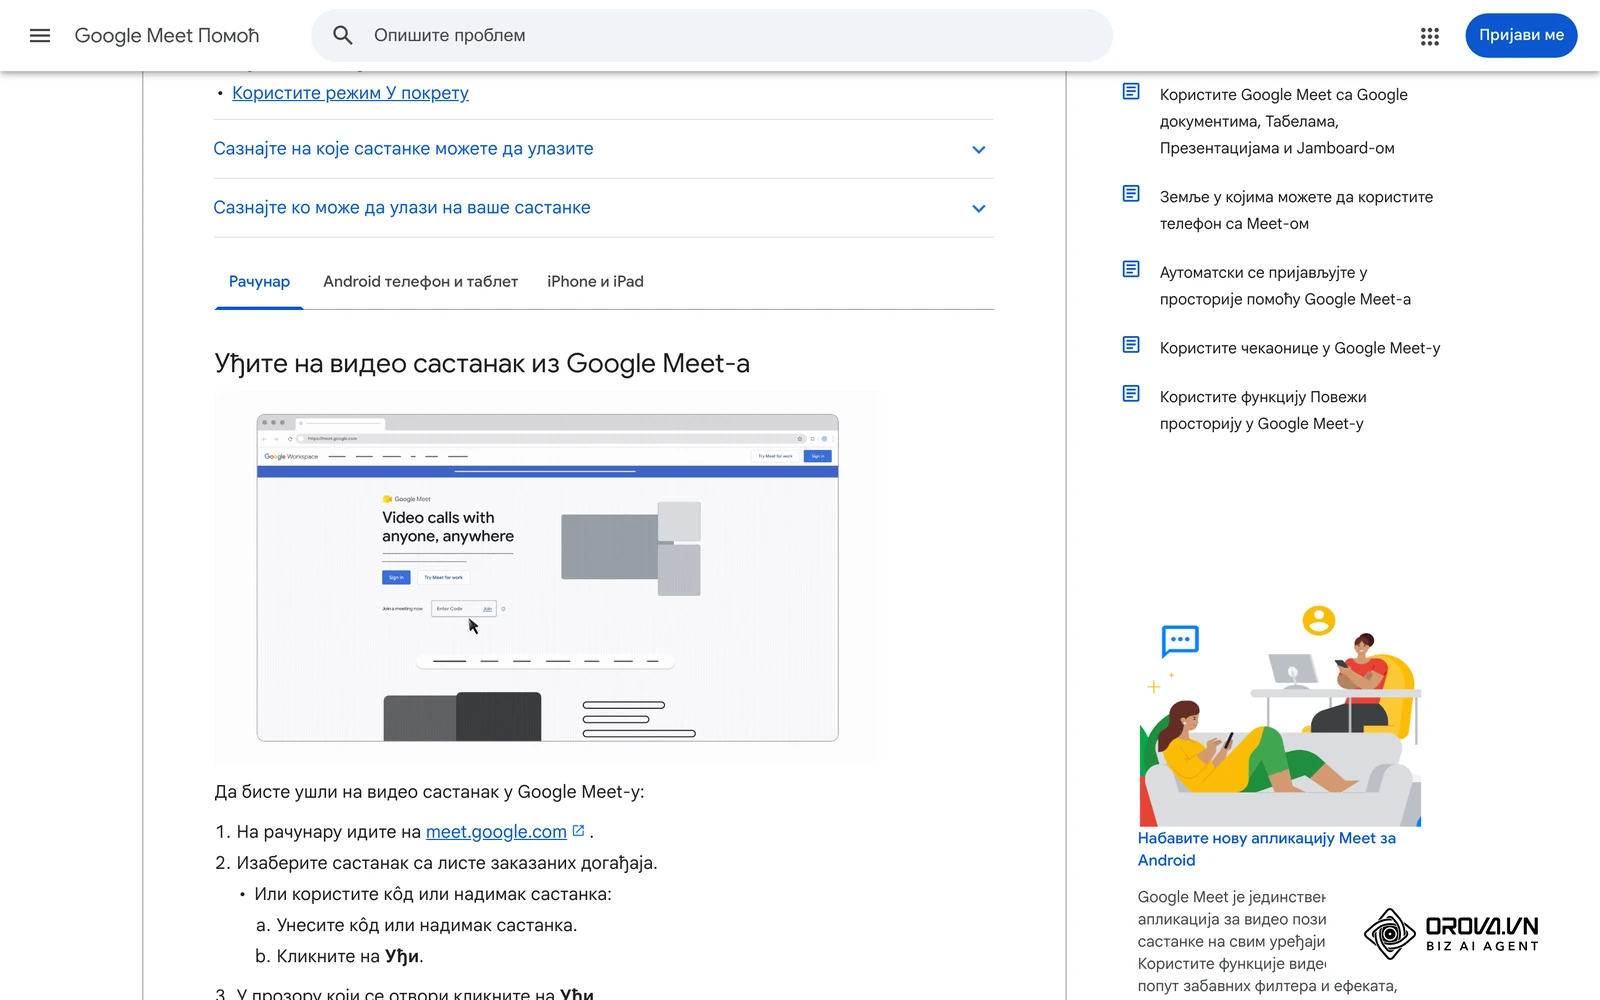The height and width of the screenshot is (1000, 1600).
Task: Click text "Унесите кôд или надимак састанка."
Action: pyautogui.click(x=427, y=925)
